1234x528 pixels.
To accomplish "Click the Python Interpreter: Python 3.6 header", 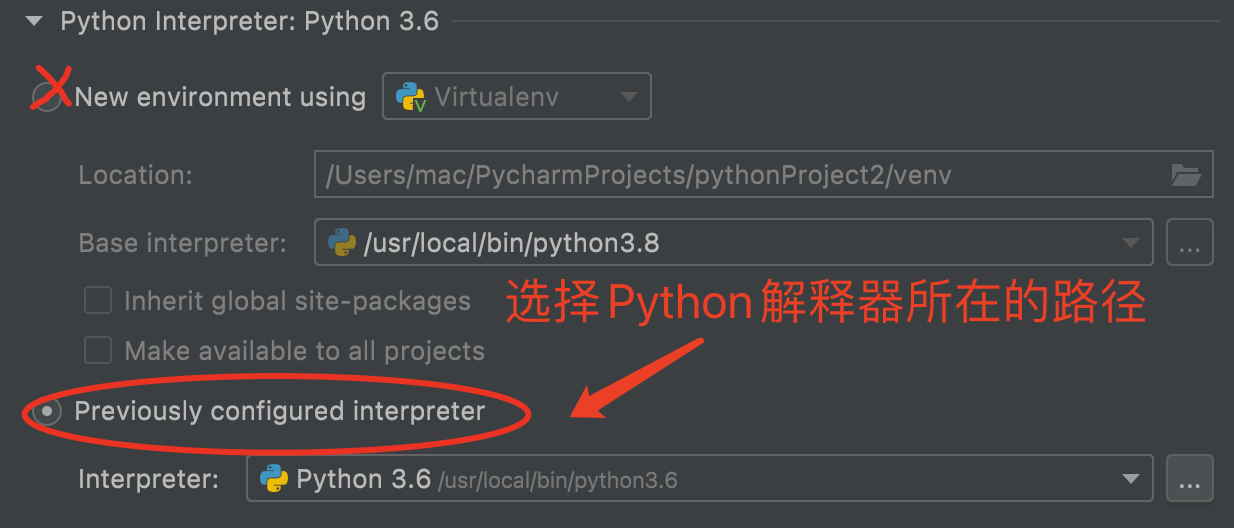I will coord(250,21).
